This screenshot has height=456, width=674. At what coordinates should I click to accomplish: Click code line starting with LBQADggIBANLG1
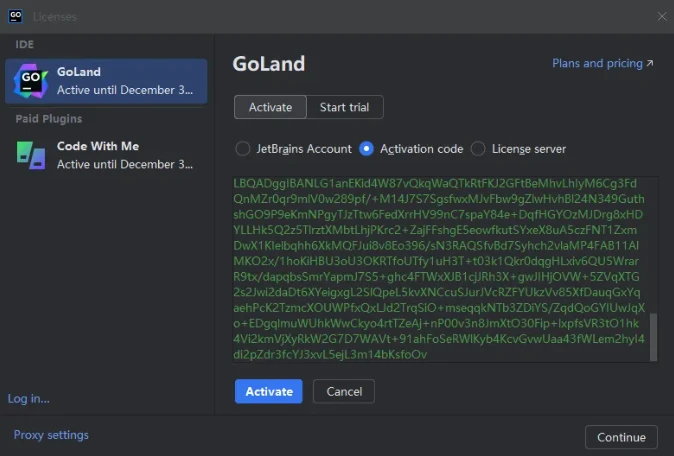coord(435,184)
